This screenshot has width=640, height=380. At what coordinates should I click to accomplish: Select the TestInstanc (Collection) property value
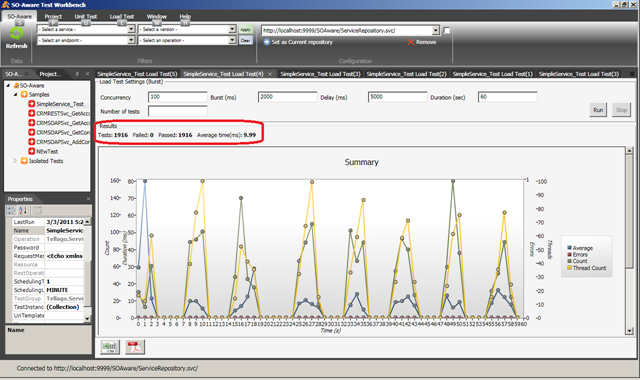click(x=64, y=307)
